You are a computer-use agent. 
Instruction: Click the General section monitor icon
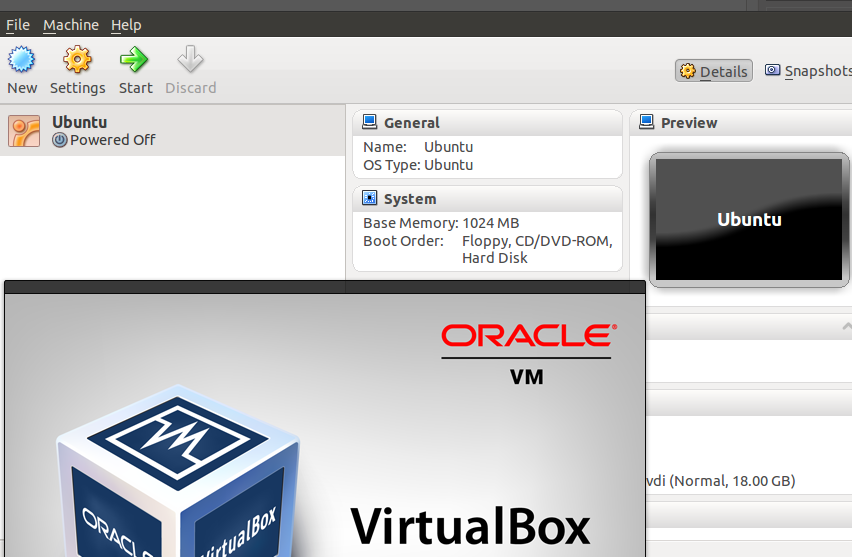click(x=369, y=122)
